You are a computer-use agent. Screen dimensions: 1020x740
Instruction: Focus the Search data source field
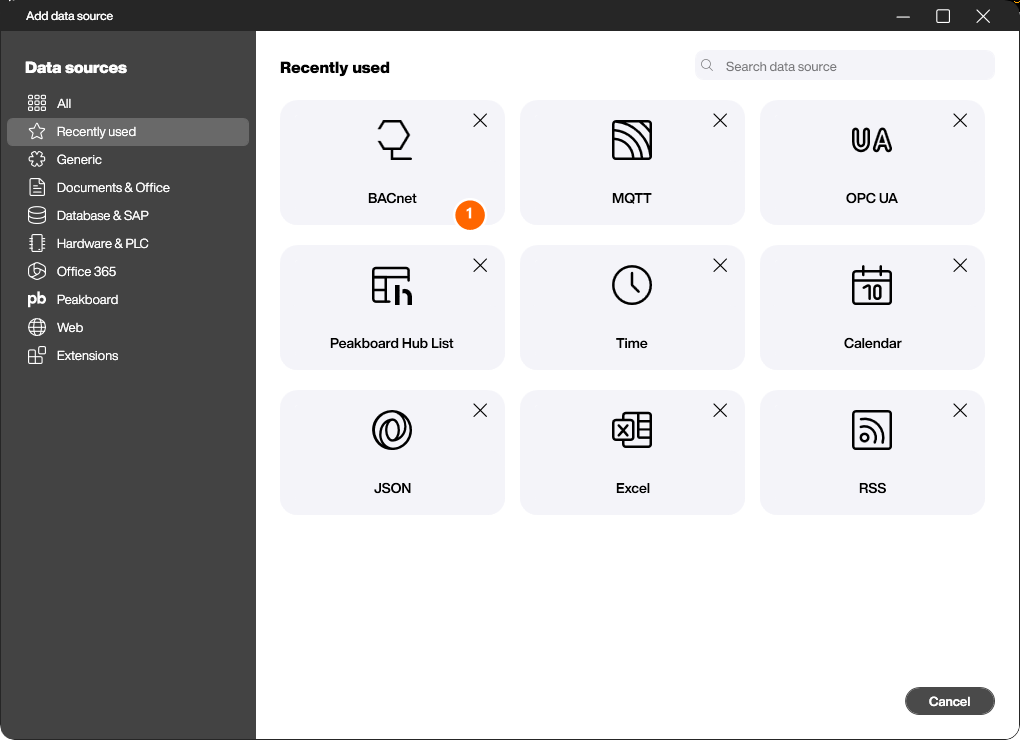844,66
